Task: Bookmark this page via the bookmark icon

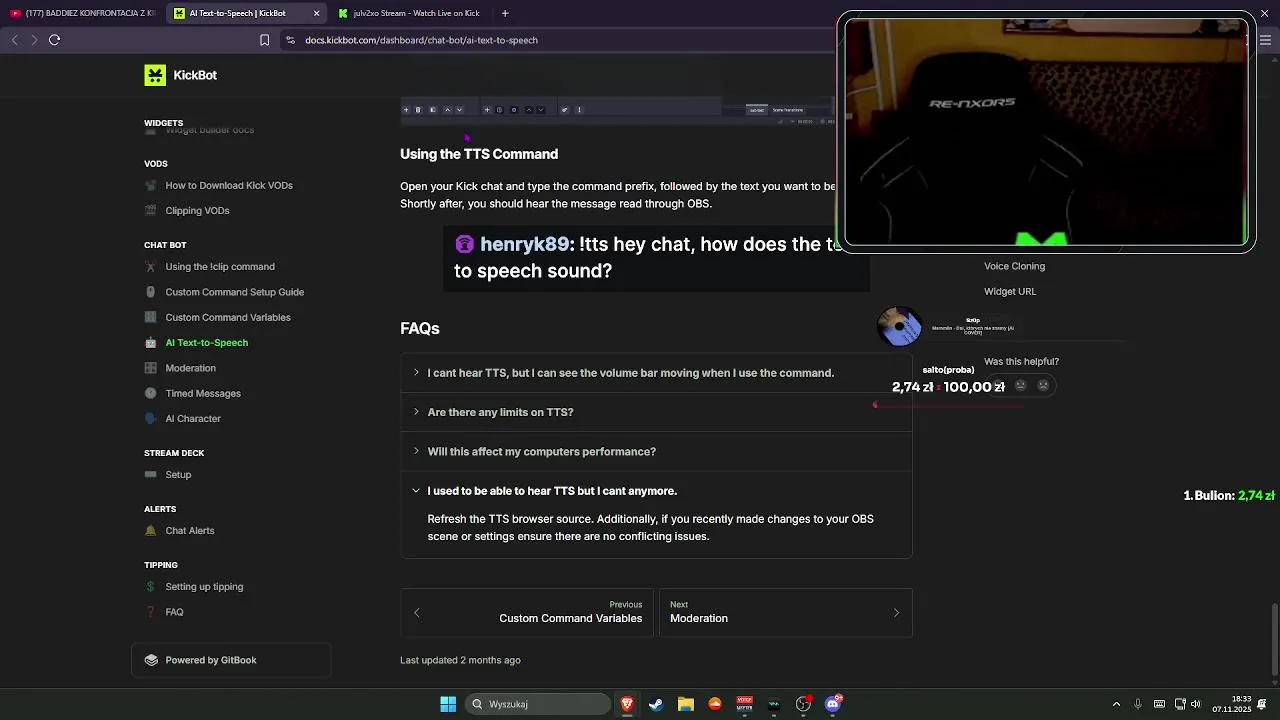Action: (264, 40)
